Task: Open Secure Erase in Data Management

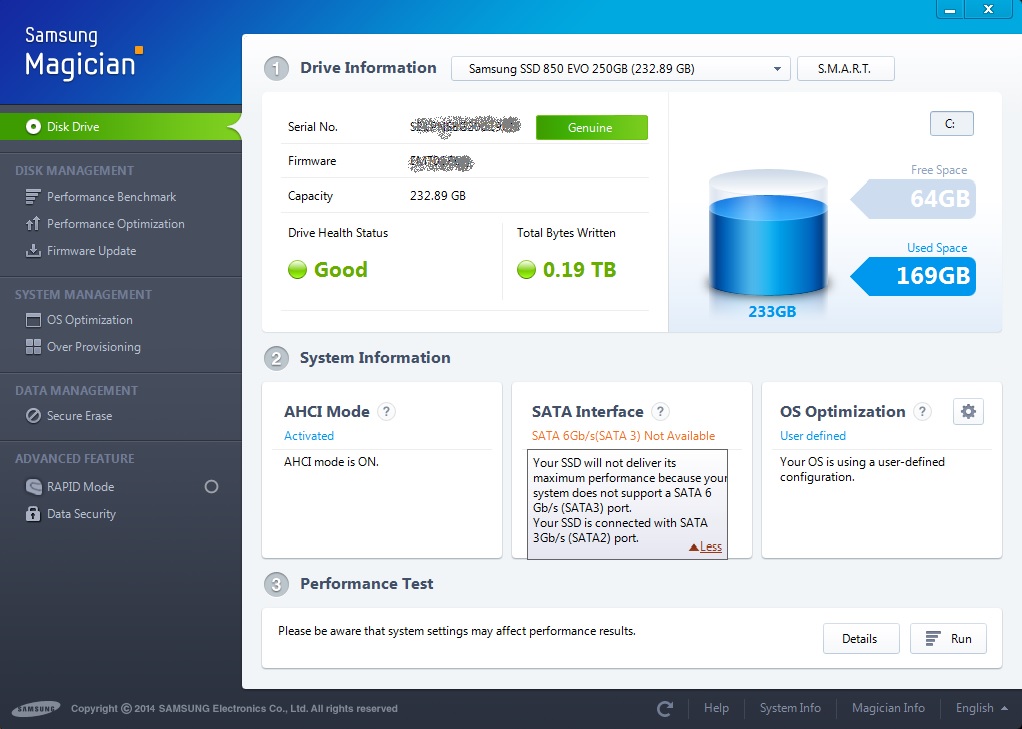Action: (79, 416)
